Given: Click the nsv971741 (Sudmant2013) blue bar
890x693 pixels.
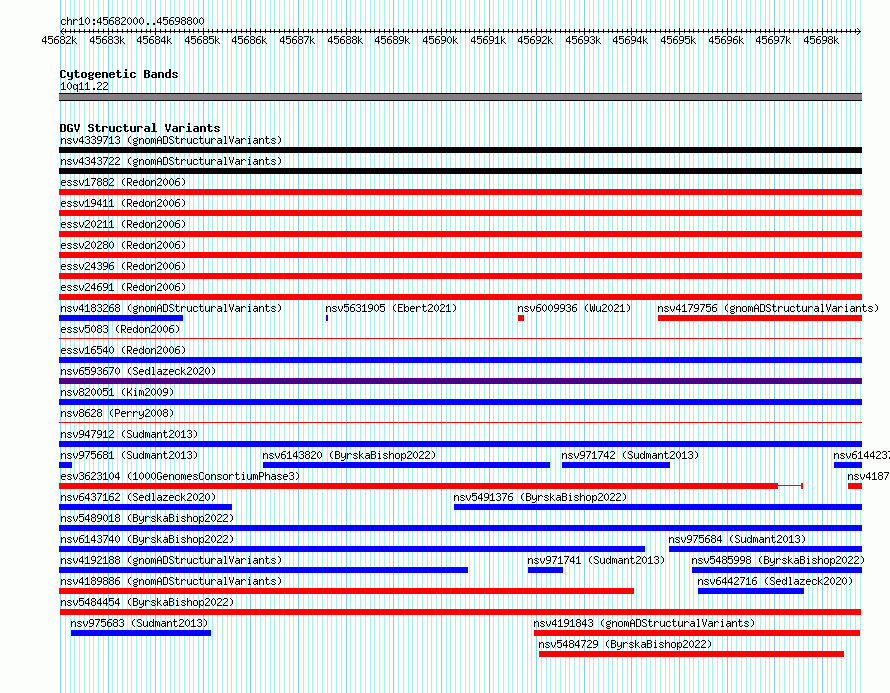Looking at the screenshot, I should (x=545, y=570).
